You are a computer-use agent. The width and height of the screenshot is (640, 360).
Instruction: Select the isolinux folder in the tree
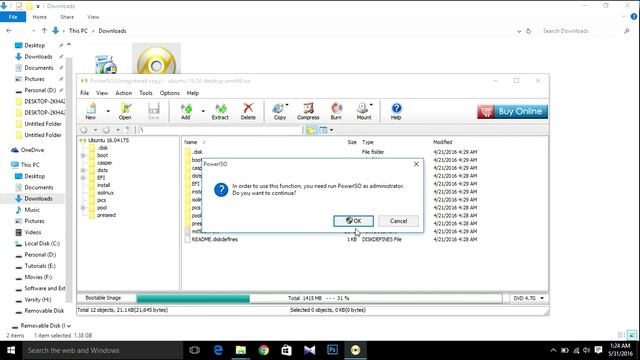[x=105, y=193]
